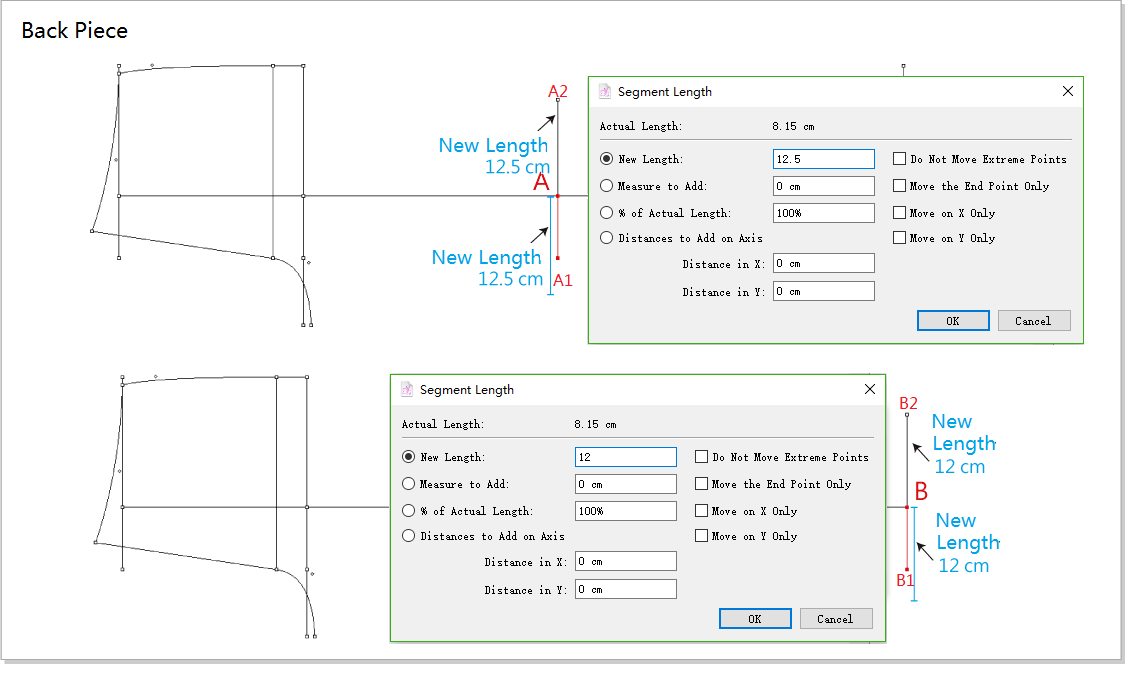
Task: Close the Segment Length dialog showing 12.5
Action: (1067, 91)
